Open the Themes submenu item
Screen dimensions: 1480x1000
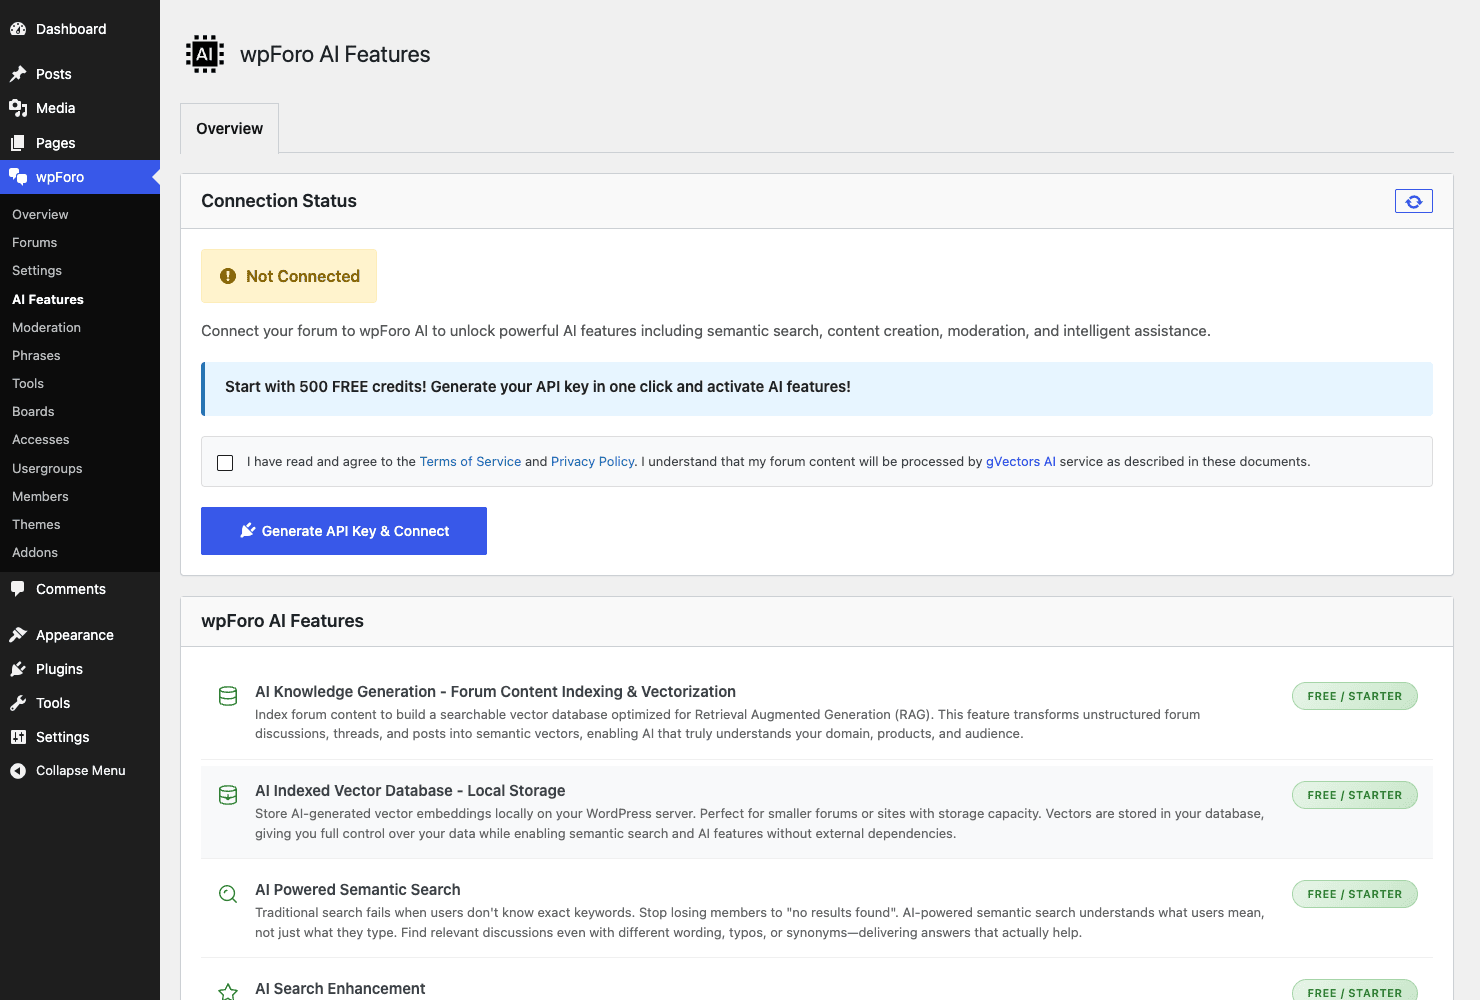pos(36,524)
